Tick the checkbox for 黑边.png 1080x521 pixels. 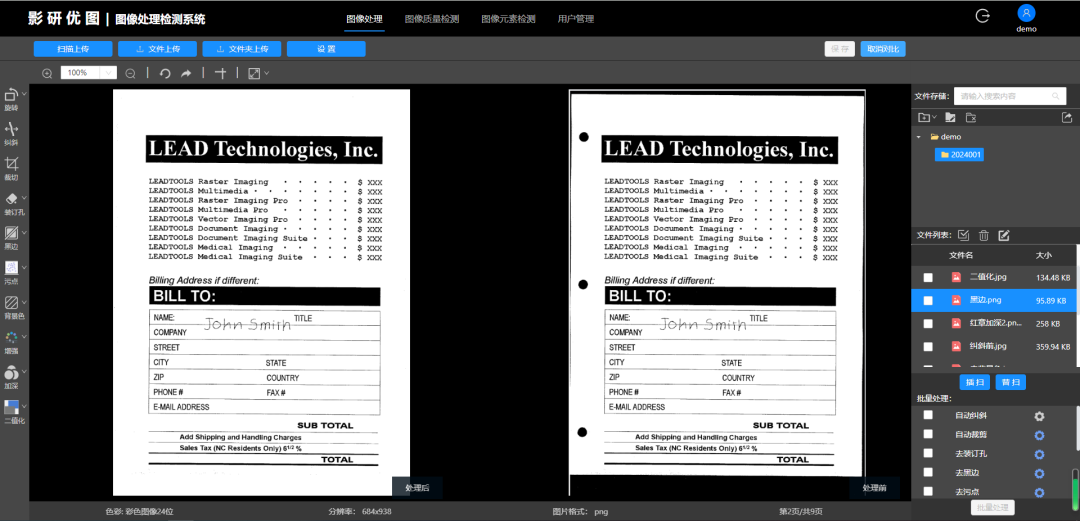(928, 300)
